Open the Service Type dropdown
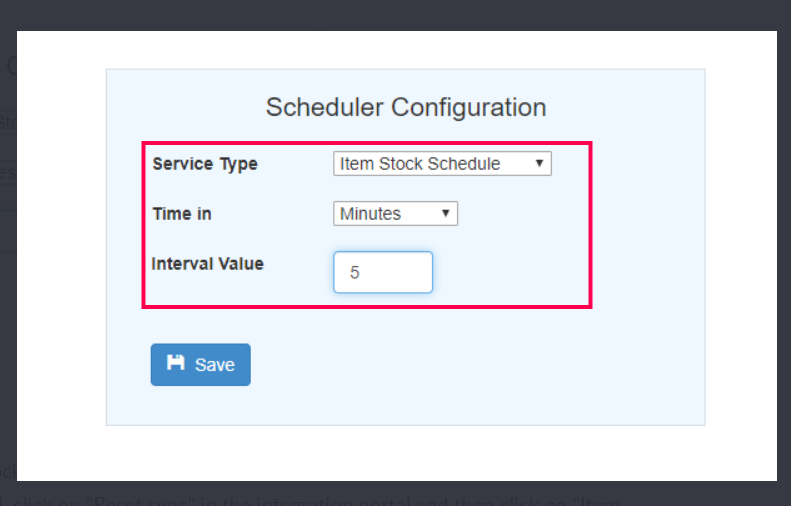This screenshot has width=791, height=506. click(x=441, y=164)
